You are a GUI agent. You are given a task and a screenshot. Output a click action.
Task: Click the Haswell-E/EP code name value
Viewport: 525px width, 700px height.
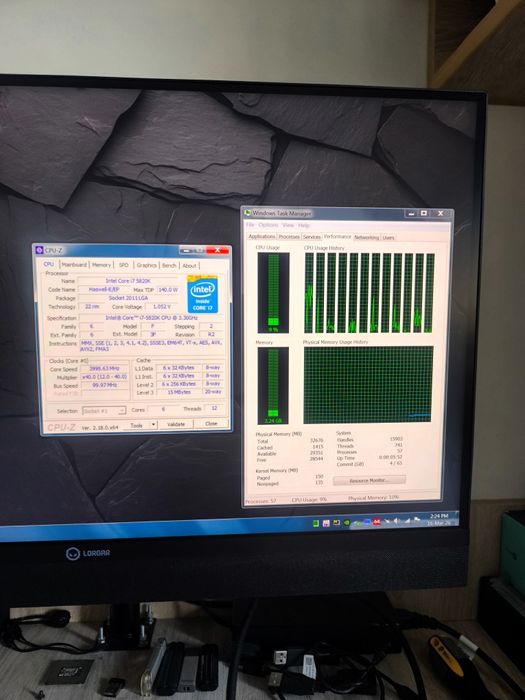point(104,290)
